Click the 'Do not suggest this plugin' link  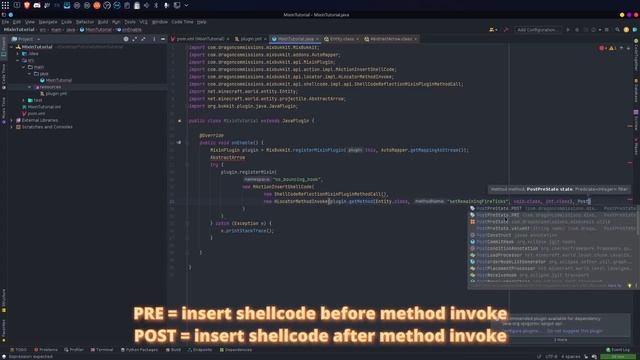pyautogui.click(x=575, y=331)
